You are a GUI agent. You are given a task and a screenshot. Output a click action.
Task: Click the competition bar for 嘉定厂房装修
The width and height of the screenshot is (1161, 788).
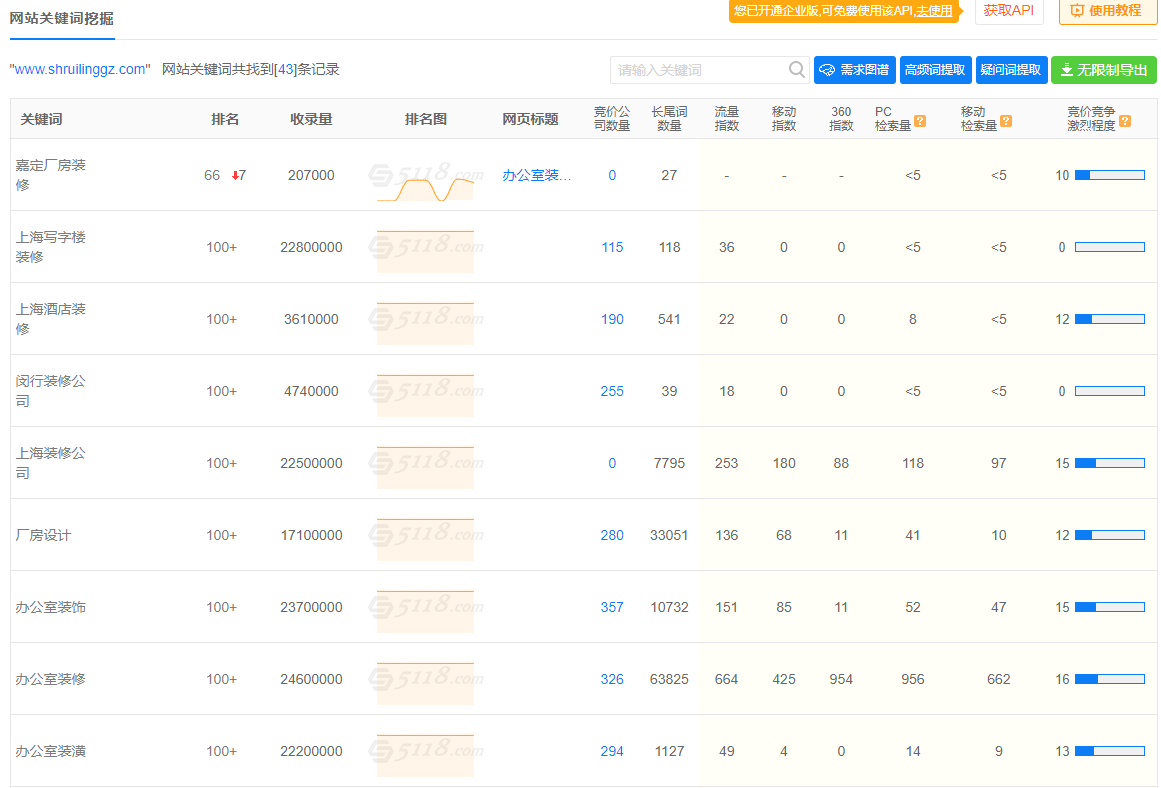tap(1110, 176)
